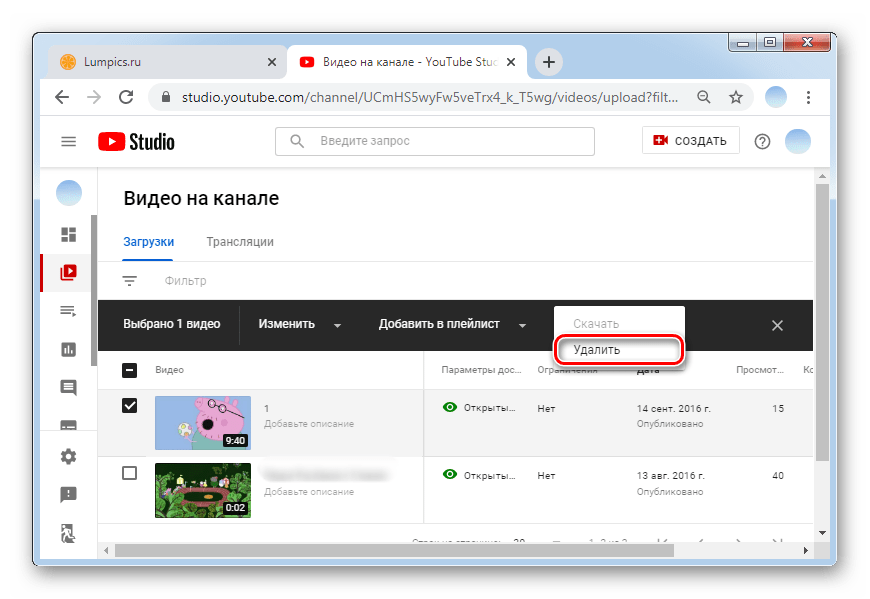Close the selection bar with X
870x599 pixels.
pyautogui.click(x=777, y=325)
